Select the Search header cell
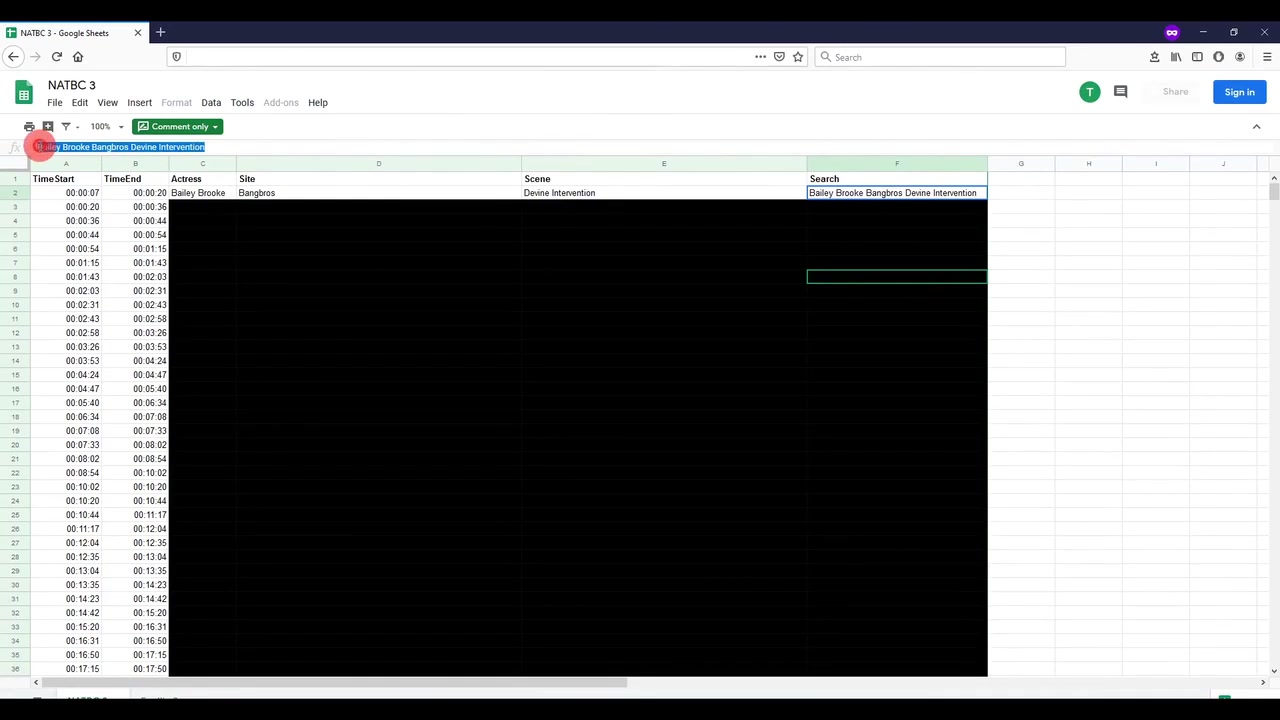Viewport: 1280px width, 720px height. coord(896,179)
